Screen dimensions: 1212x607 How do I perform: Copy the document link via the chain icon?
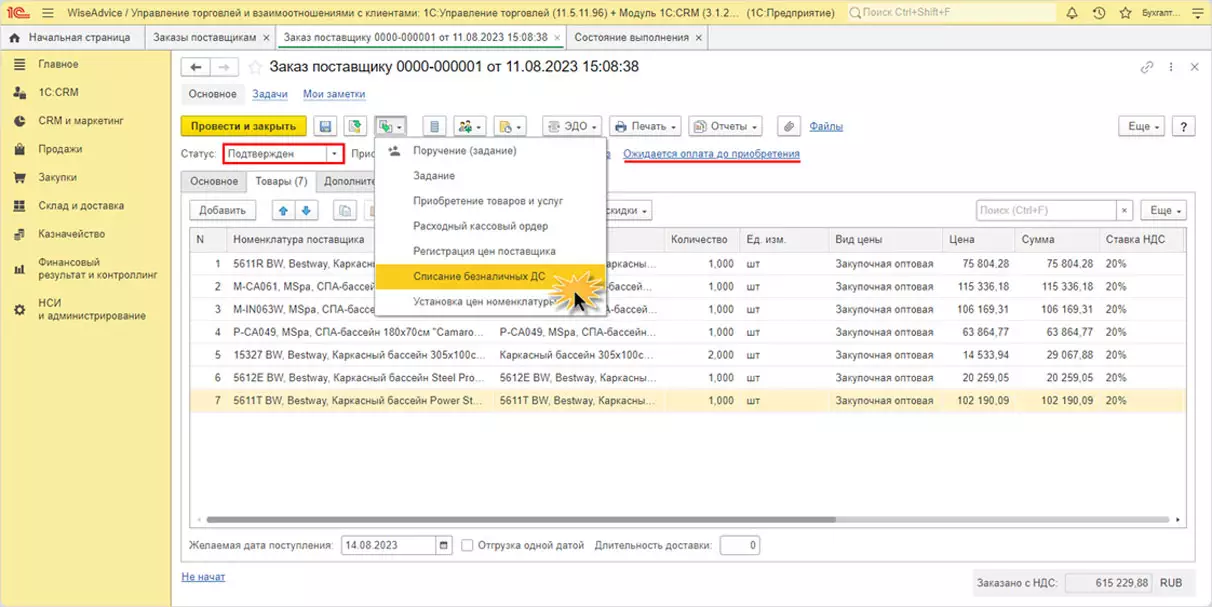pos(1147,67)
